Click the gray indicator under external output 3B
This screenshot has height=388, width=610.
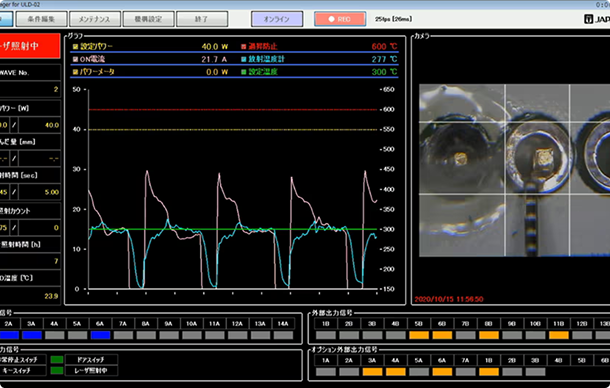point(372,335)
